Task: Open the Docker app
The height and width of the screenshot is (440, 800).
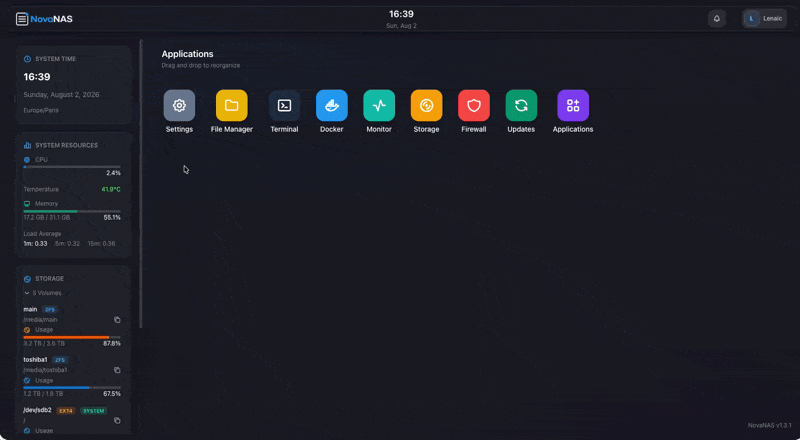Action: (332, 106)
